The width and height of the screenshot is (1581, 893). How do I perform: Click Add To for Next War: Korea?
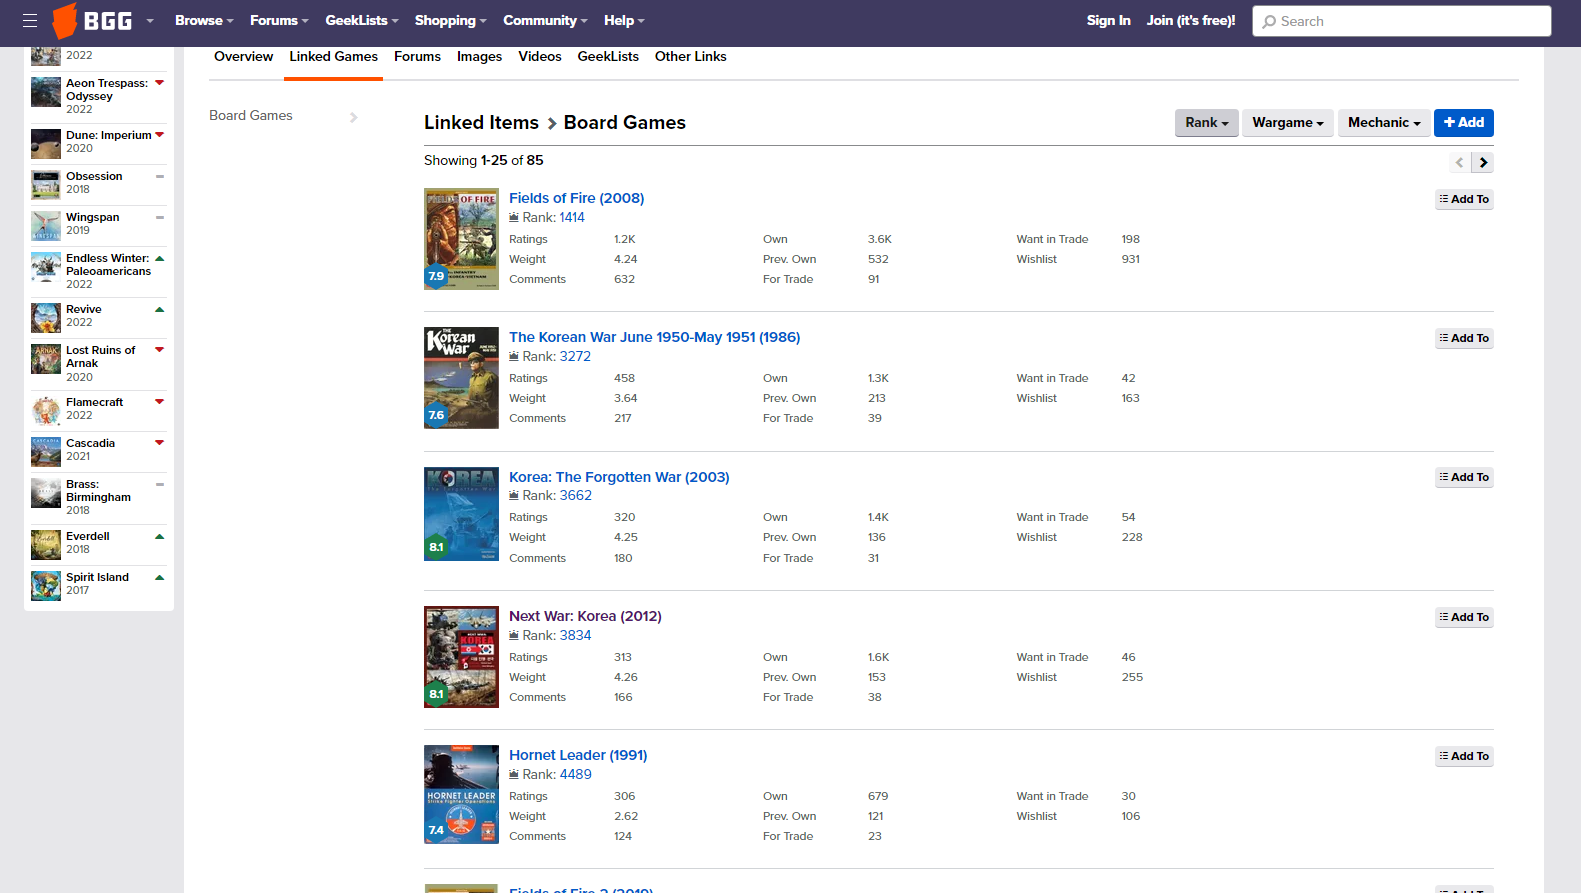(x=1464, y=617)
